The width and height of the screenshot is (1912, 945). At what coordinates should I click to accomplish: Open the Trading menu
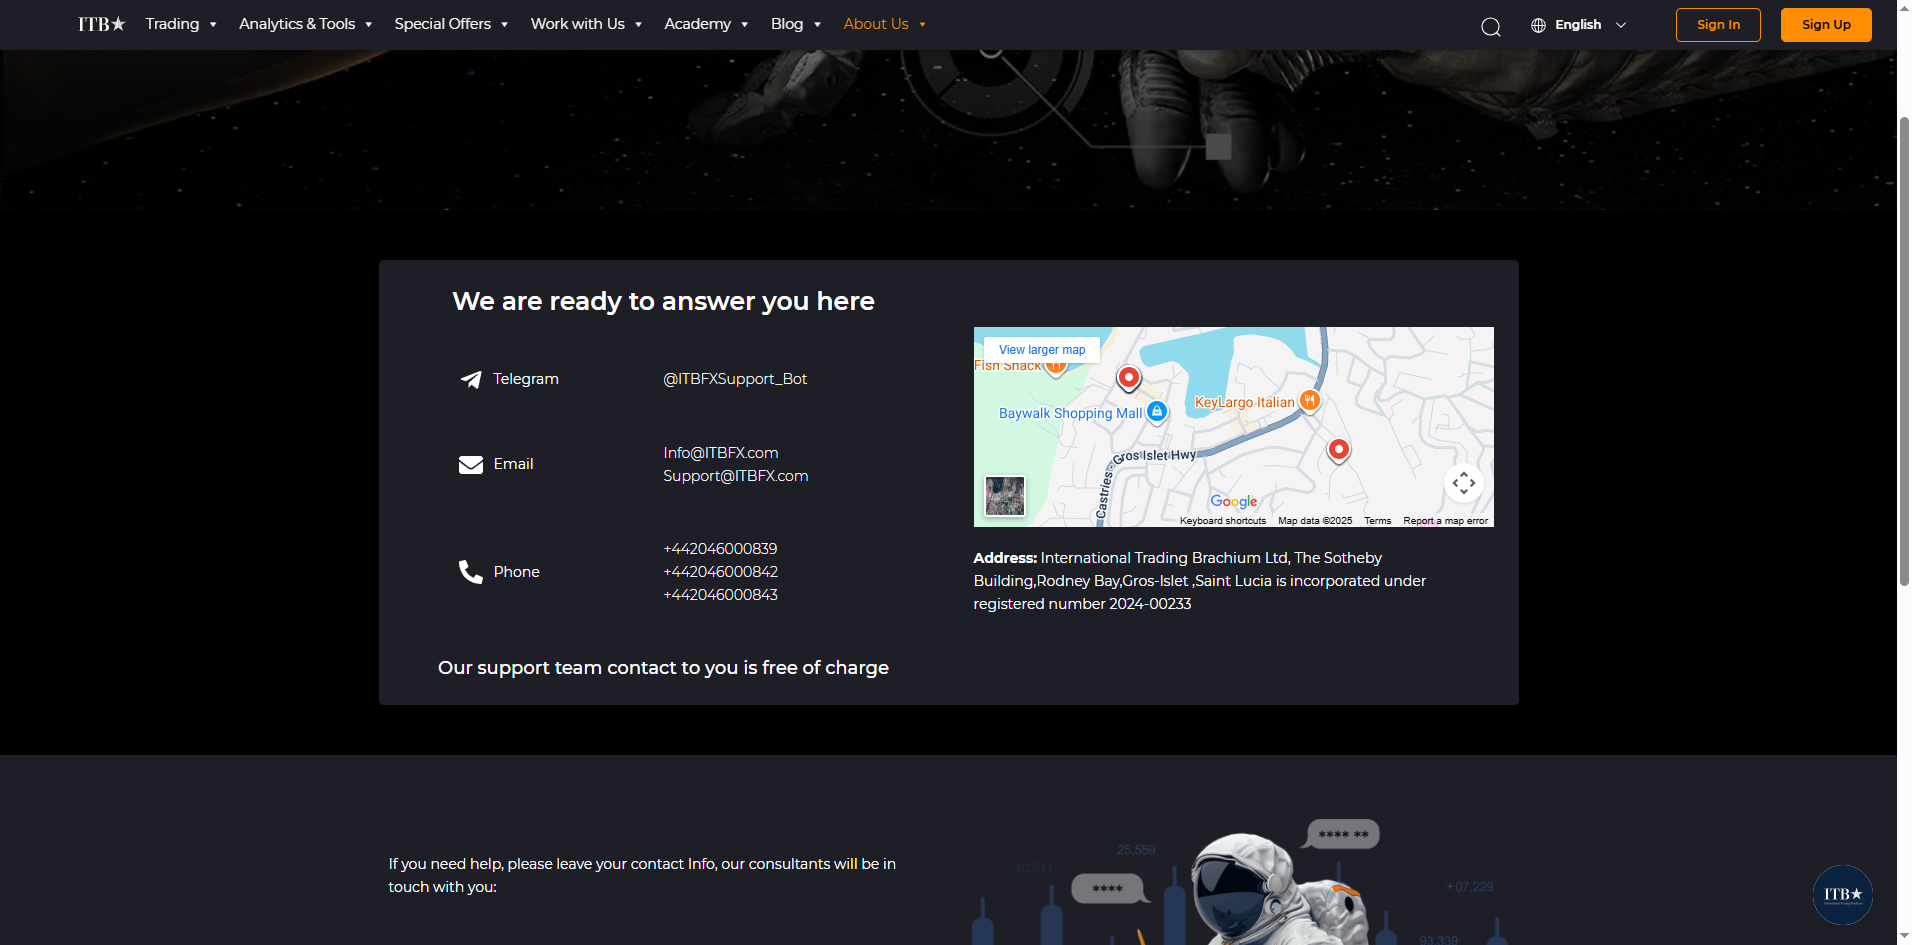(x=172, y=24)
